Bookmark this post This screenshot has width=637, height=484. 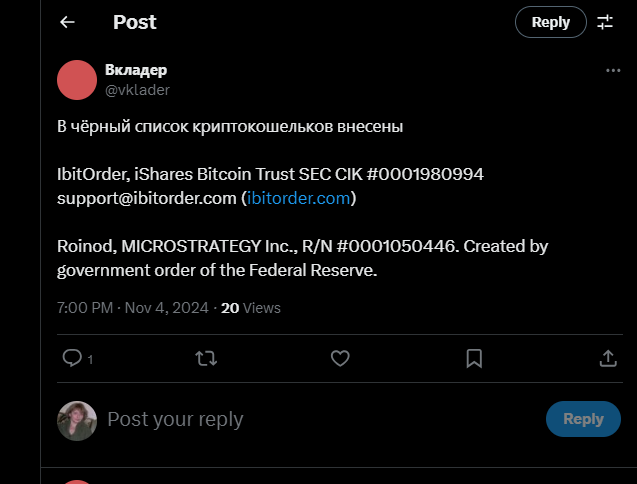click(474, 358)
